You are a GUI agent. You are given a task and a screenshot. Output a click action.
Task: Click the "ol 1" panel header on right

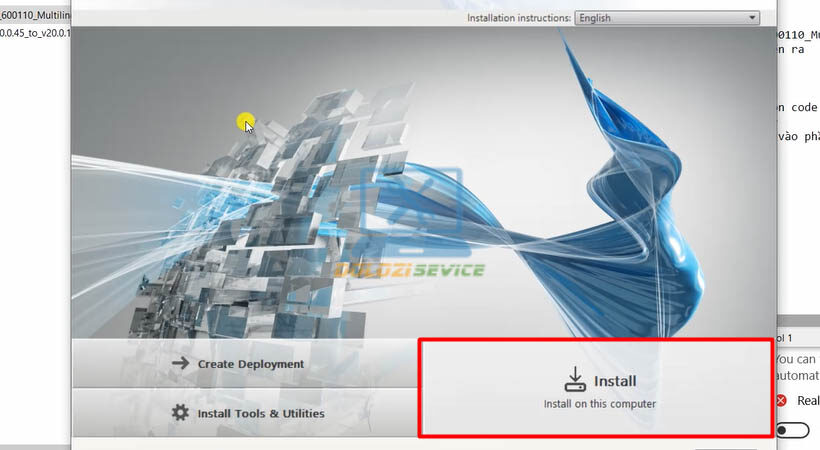(785, 338)
